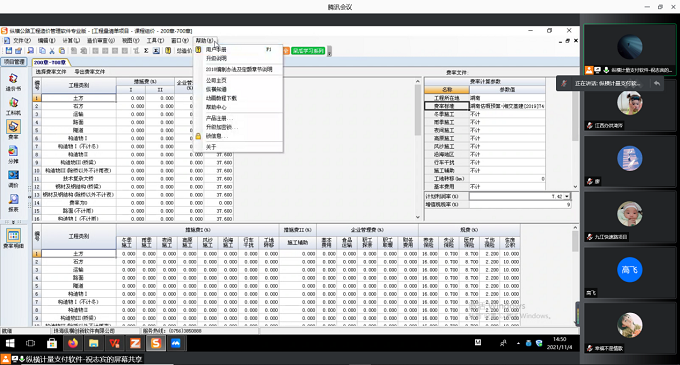This screenshot has width=680, height=365.
Task: Select 隧道 row in upper table
Action: tap(78, 130)
